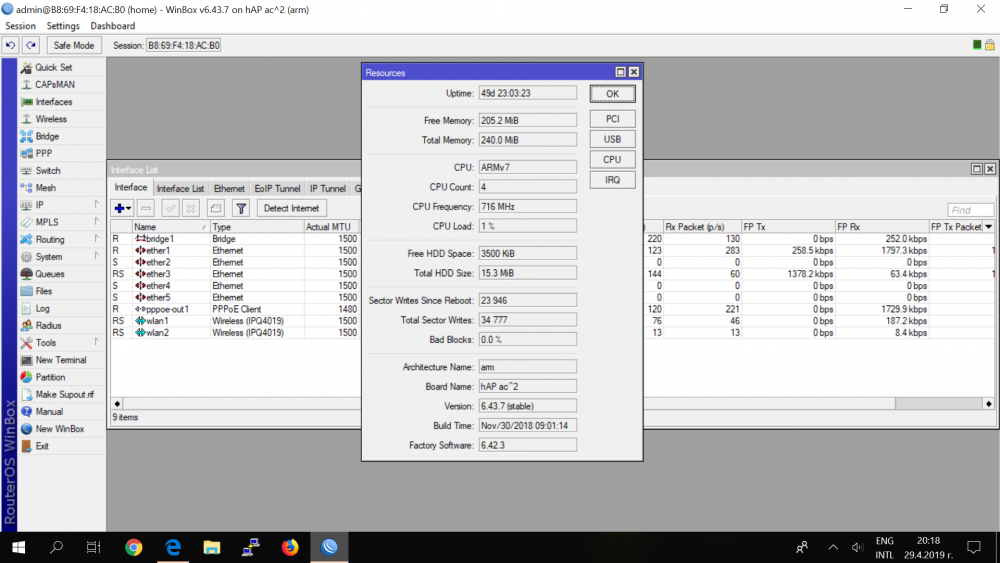1000x563 pixels.
Task: Click the enable checkmark button in Interface List
Action: coord(170,208)
